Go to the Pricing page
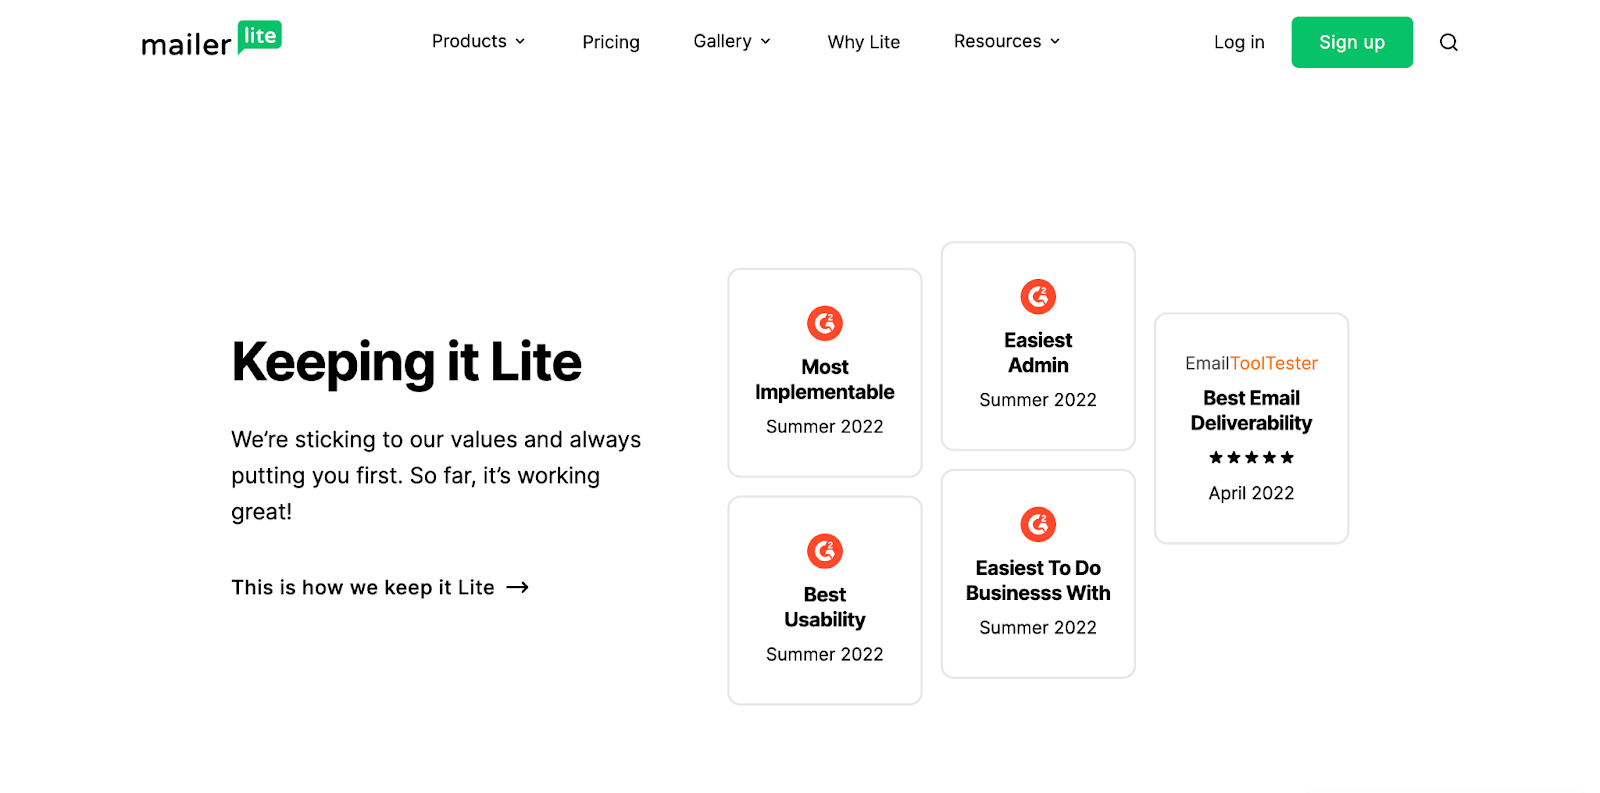 [x=610, y=42]
